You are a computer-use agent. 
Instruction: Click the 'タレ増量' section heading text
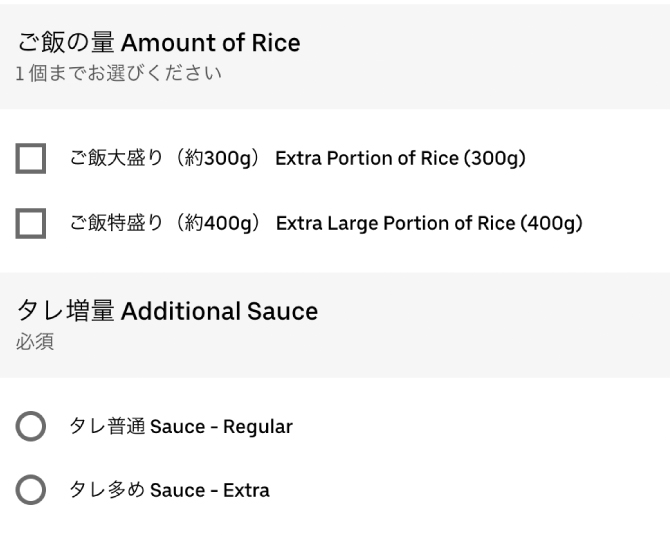pyautogui.click(x=66, y=311)
